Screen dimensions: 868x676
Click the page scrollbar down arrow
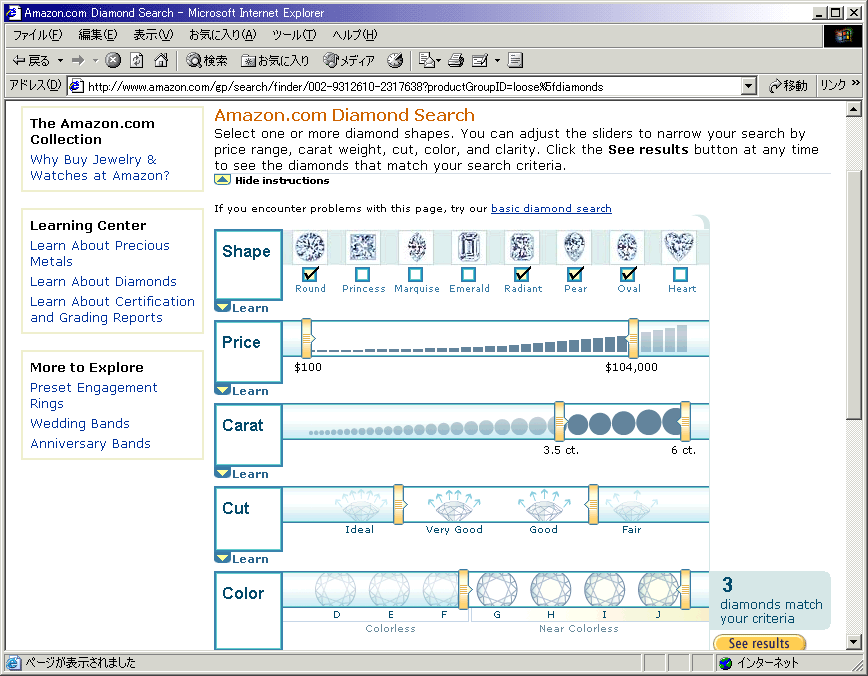click(x=853, y=642)
